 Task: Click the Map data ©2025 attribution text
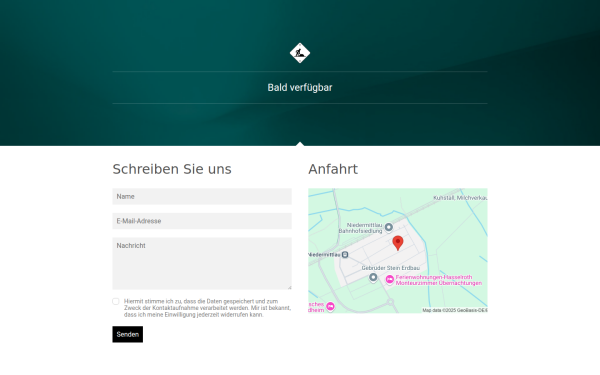pyautogui.click(x=455, y=310)
